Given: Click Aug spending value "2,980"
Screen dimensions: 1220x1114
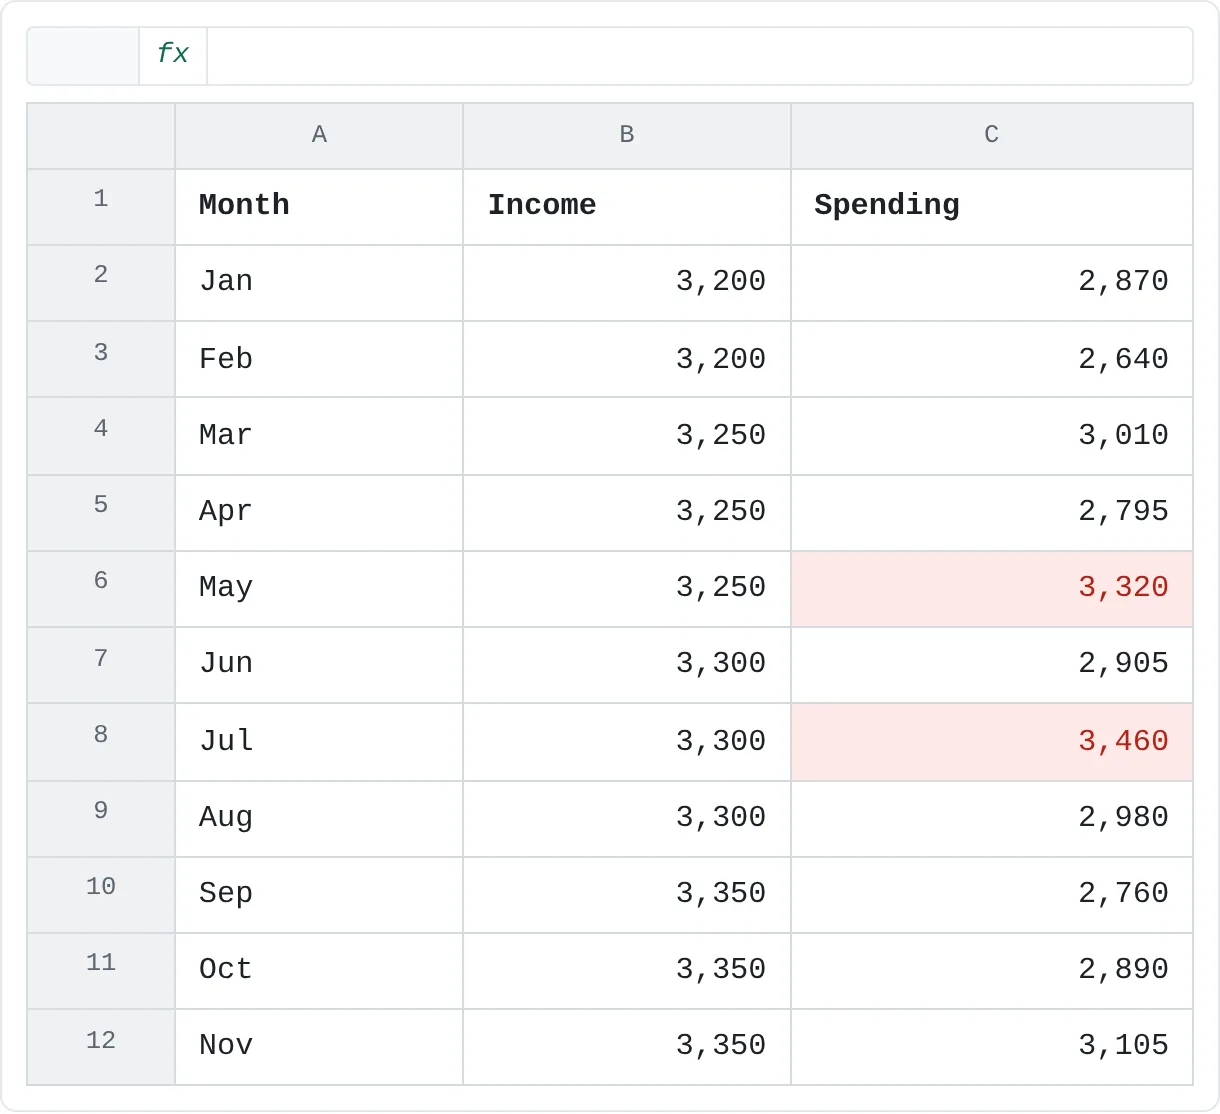Looking at the screenshot, I should (992, 818).
